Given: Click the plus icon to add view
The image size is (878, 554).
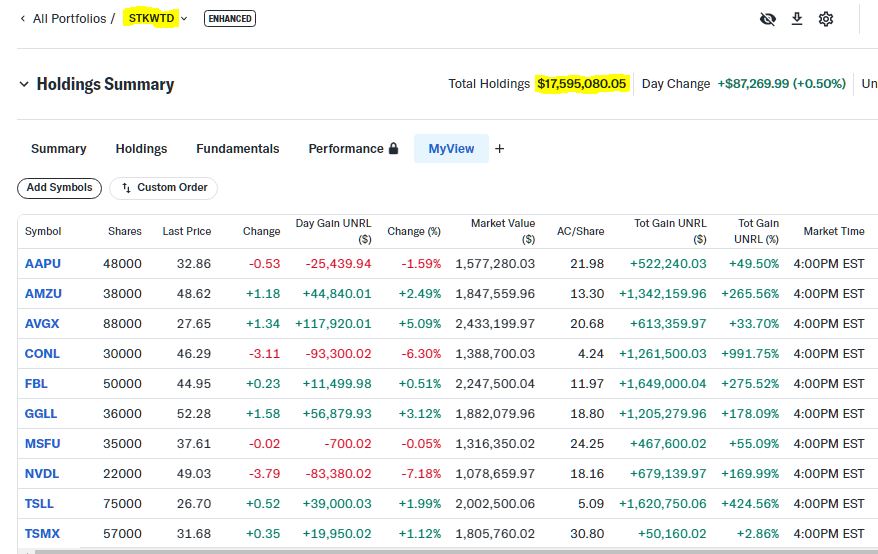Looking at the screenshot, I should pyautogui.click(x=500, y=149).
